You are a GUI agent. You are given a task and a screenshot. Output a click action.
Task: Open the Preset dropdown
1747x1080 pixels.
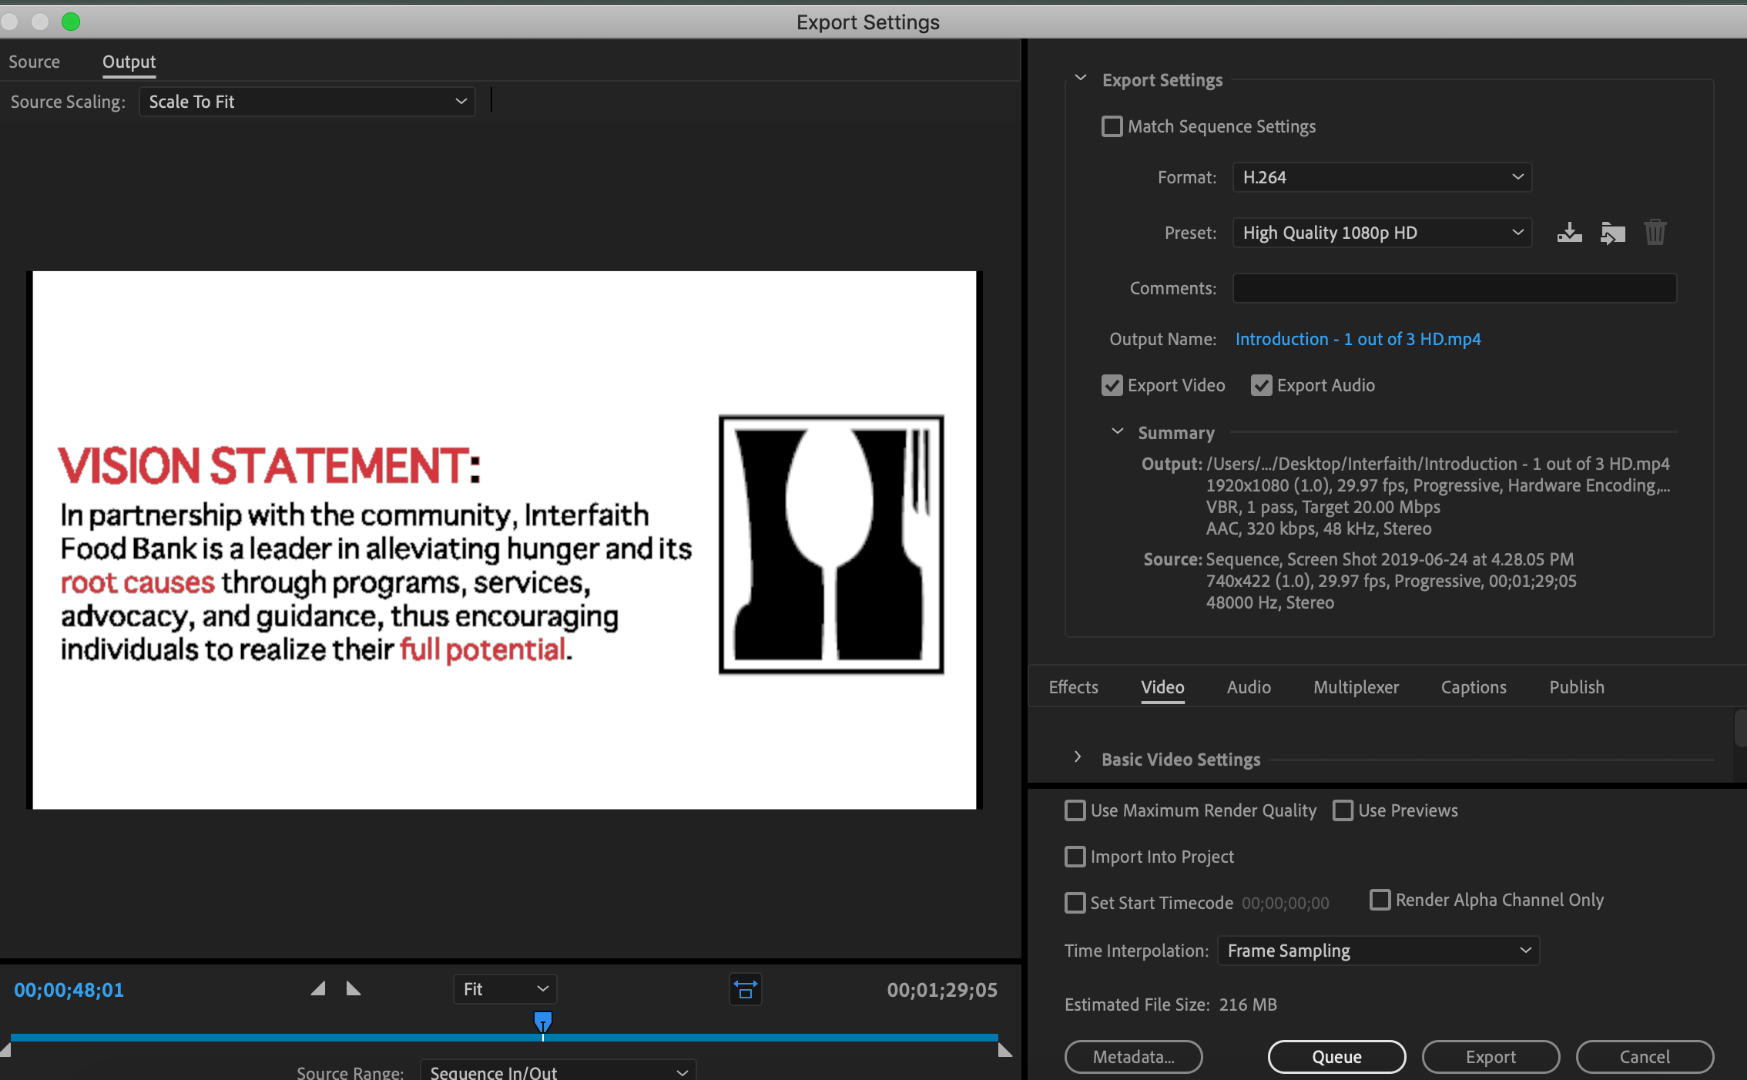pyautogui.click(x=1382, y=233)
